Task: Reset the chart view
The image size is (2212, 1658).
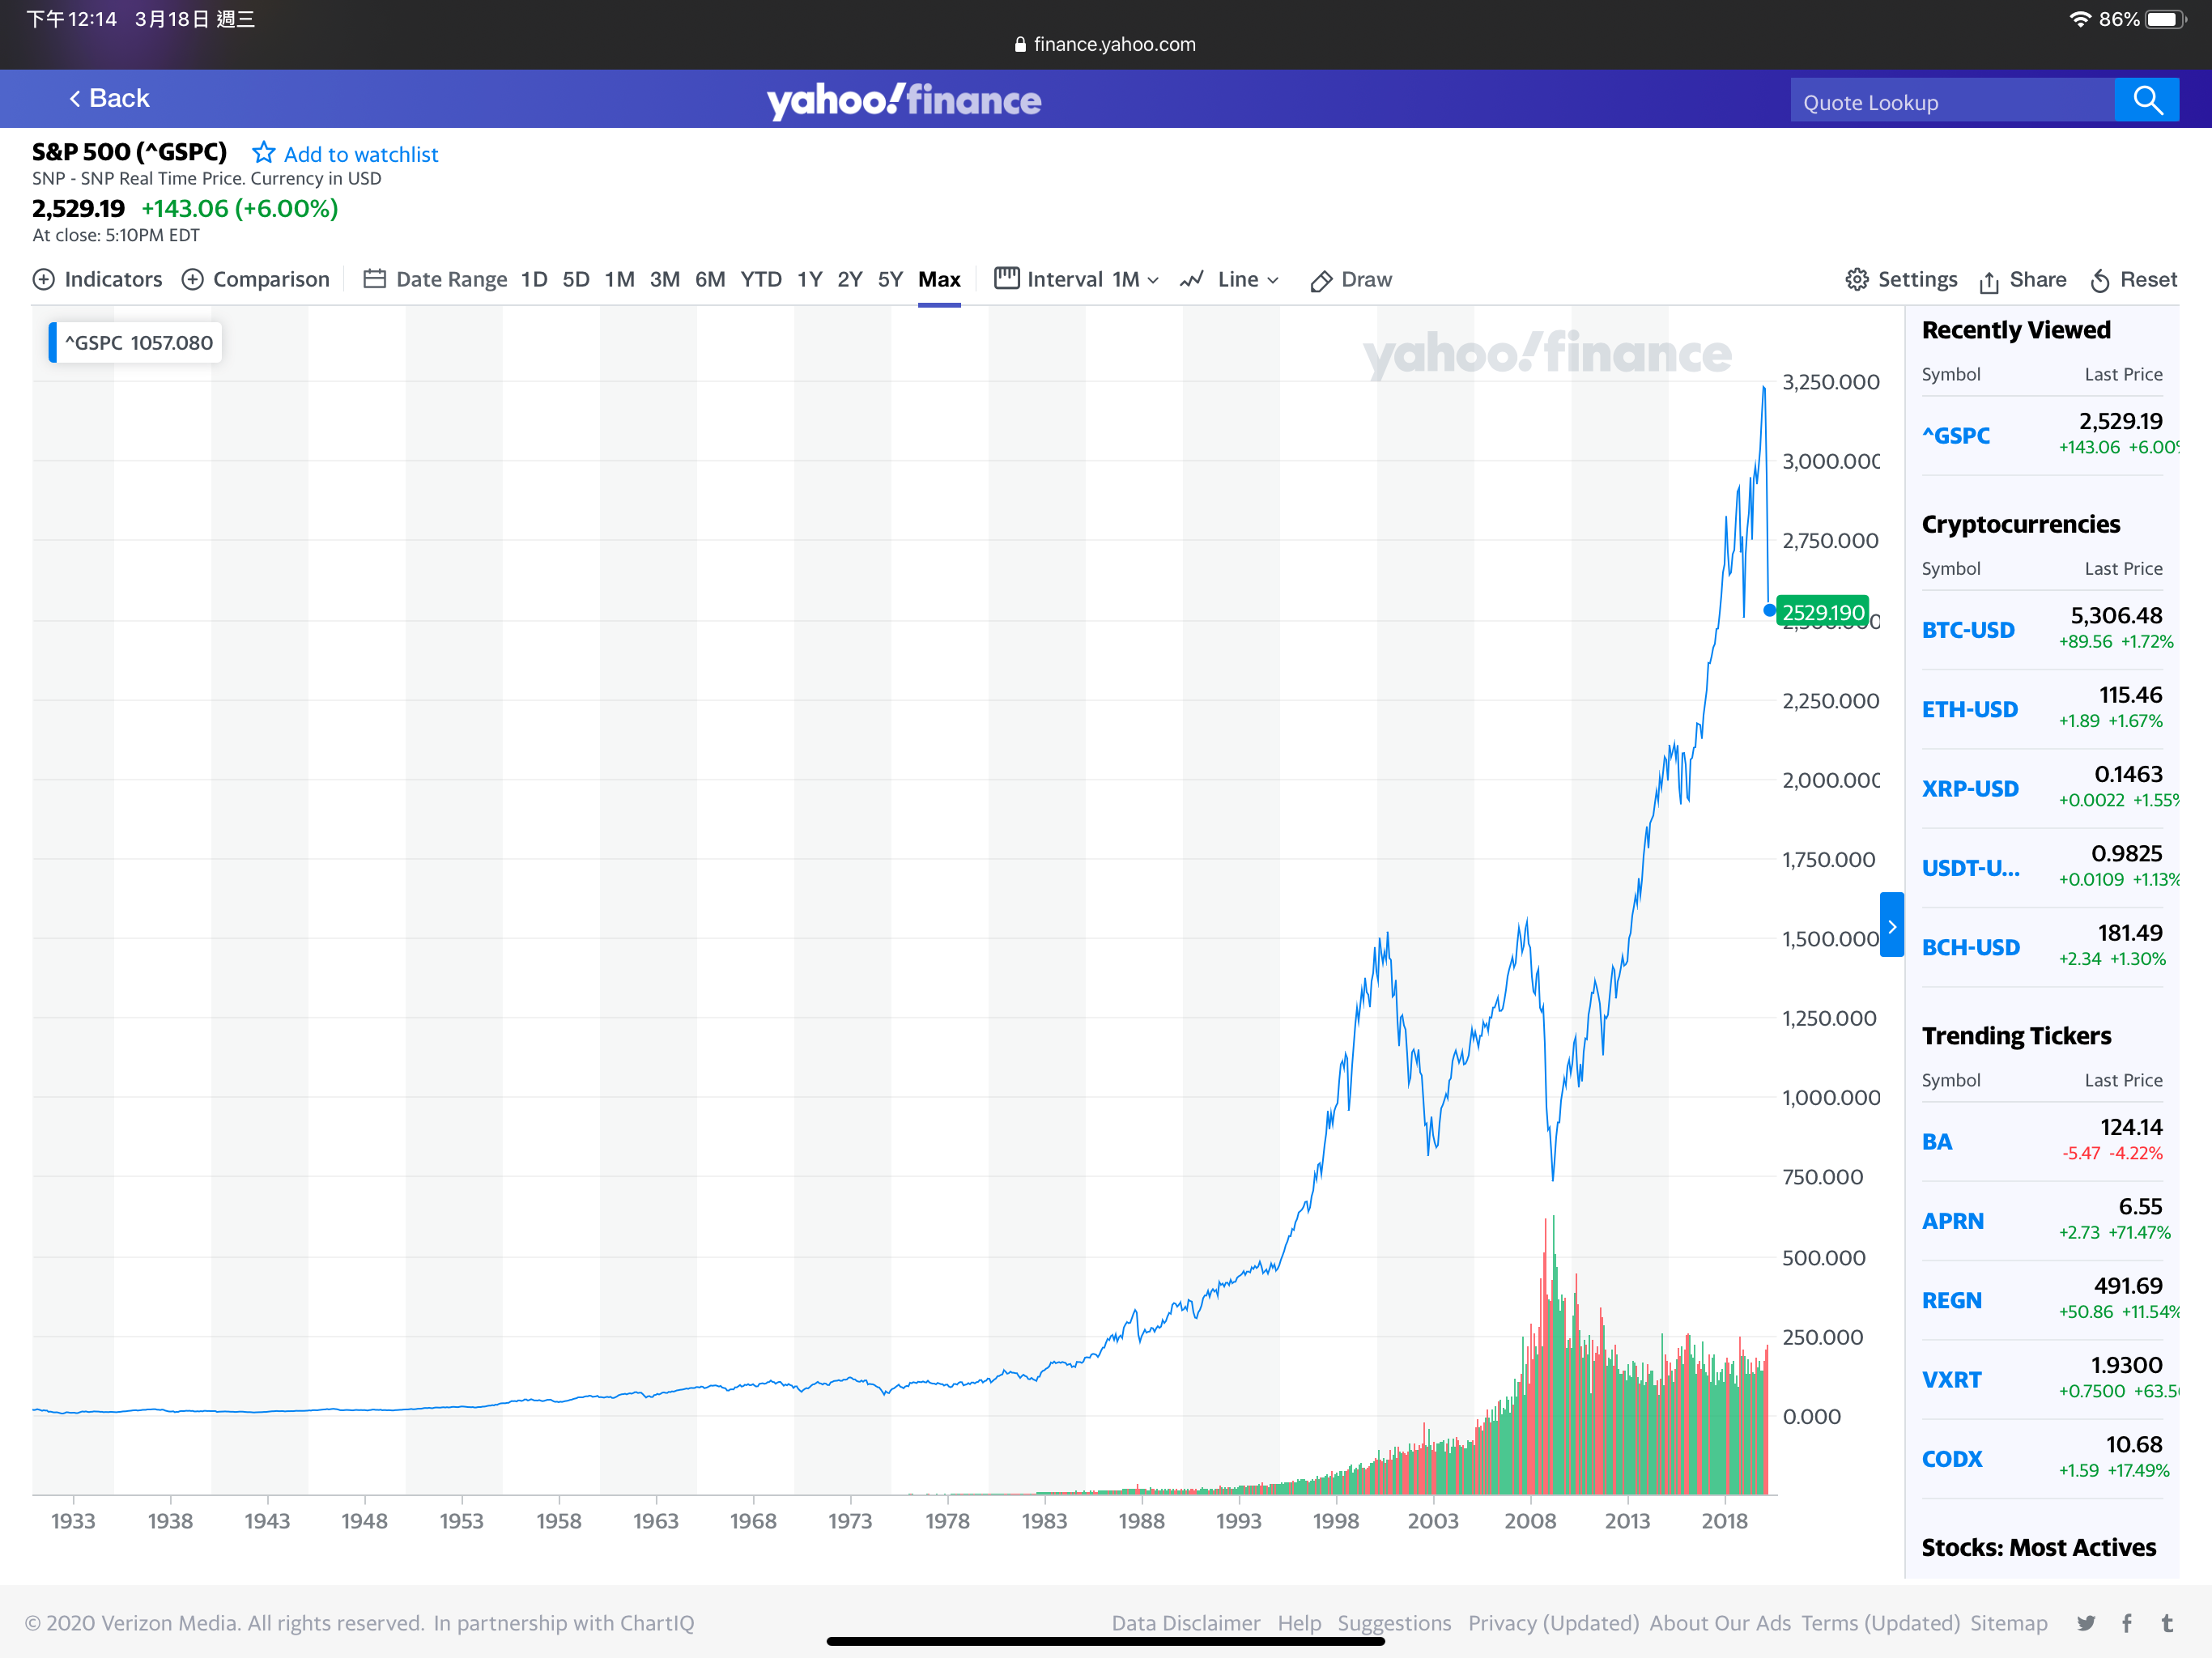Action: pyautogui.click(x=2133, y=280)
